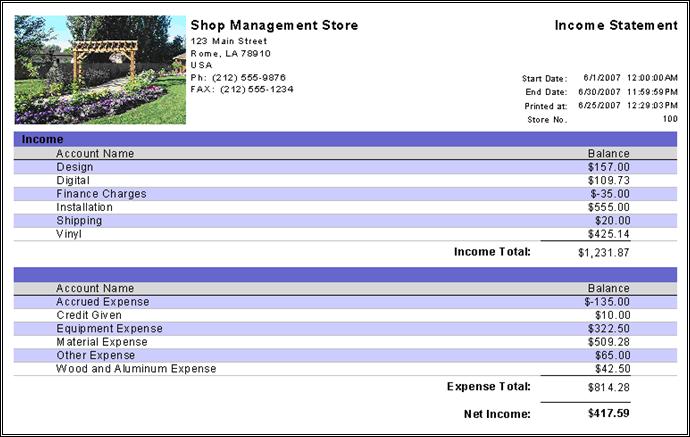This screenshot has width=690, height=437.
Task: Click the Equipment Expense account name
Action: click(110, 329)
